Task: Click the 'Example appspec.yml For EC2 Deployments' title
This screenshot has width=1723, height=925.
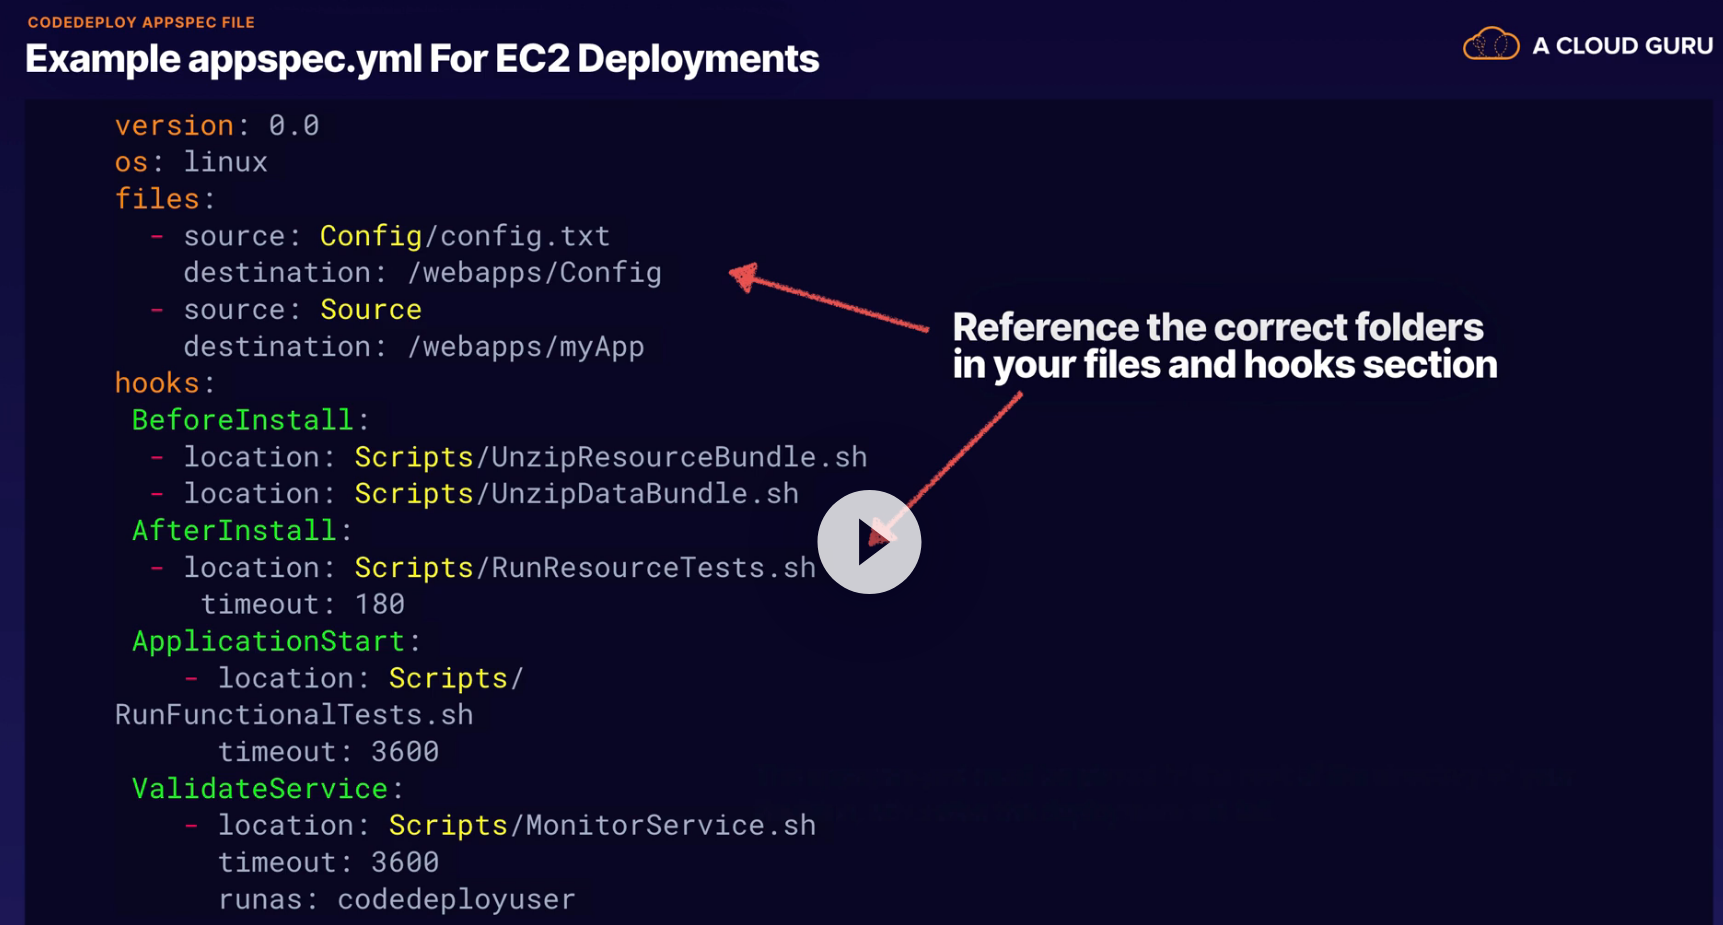Action: (x=422, y=59)
